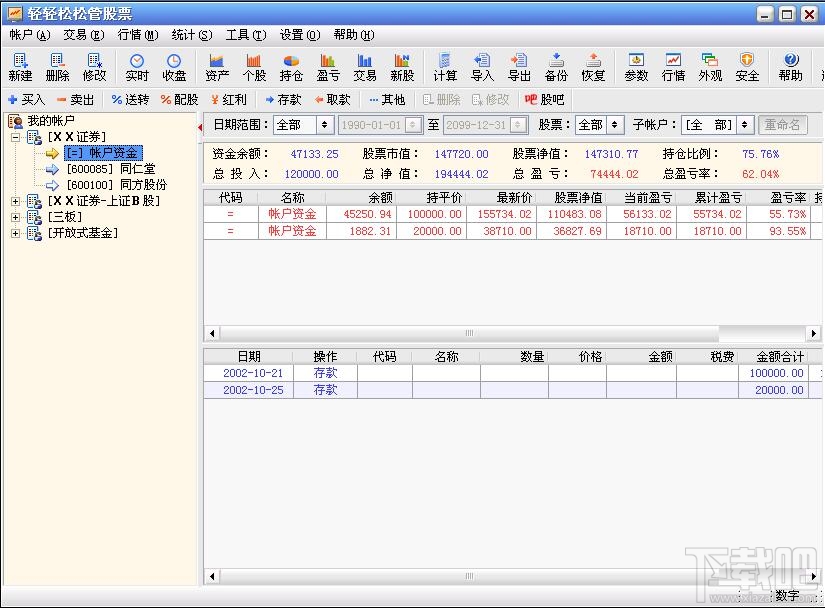Screen dimensions: 825x608
Task: Open the 帐户(A) menu
Action: coord(30,35)
